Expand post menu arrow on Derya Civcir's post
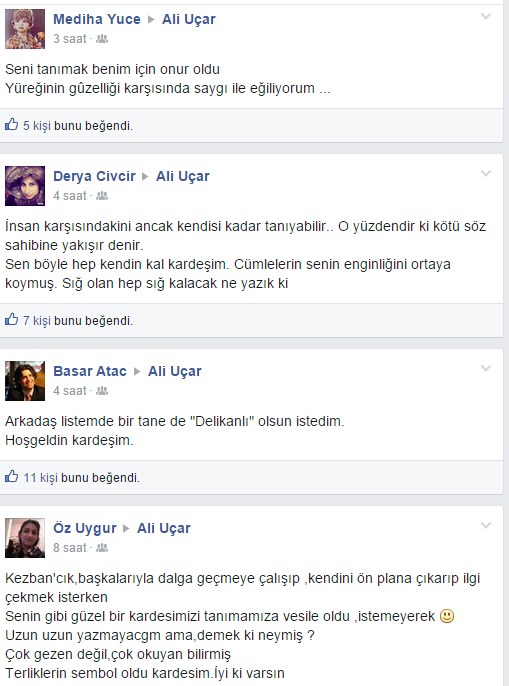 [486, 173]
